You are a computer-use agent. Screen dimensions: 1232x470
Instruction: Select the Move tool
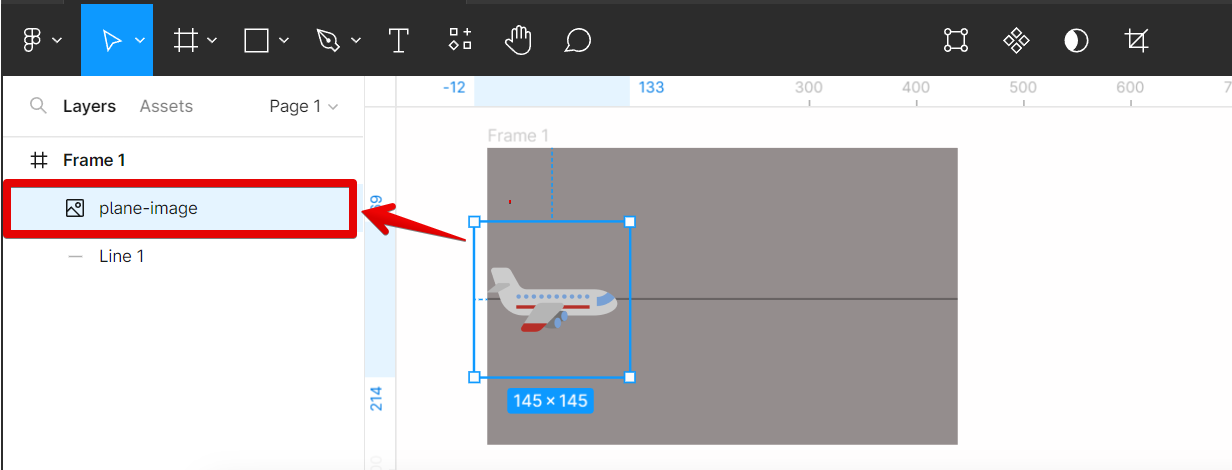[111, 40]
